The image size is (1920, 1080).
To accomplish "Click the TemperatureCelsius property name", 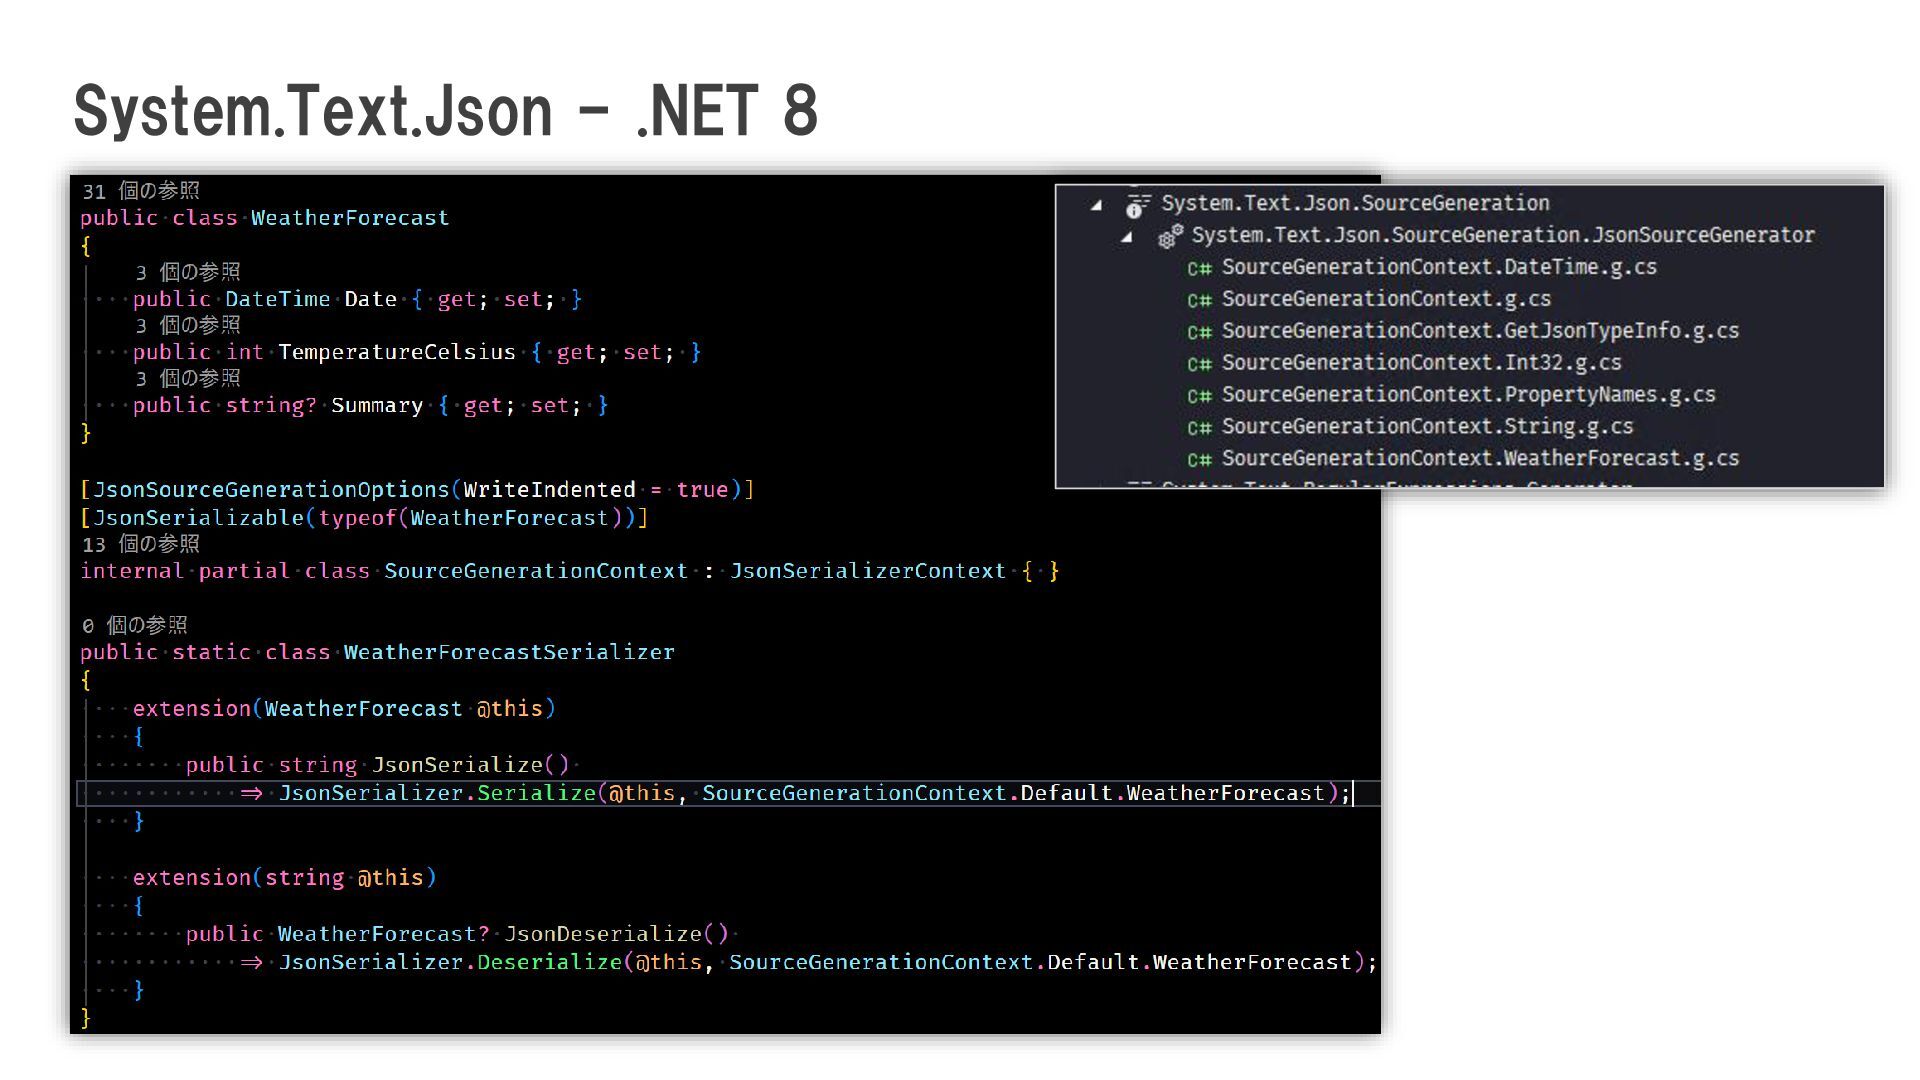I will [396, 352].
